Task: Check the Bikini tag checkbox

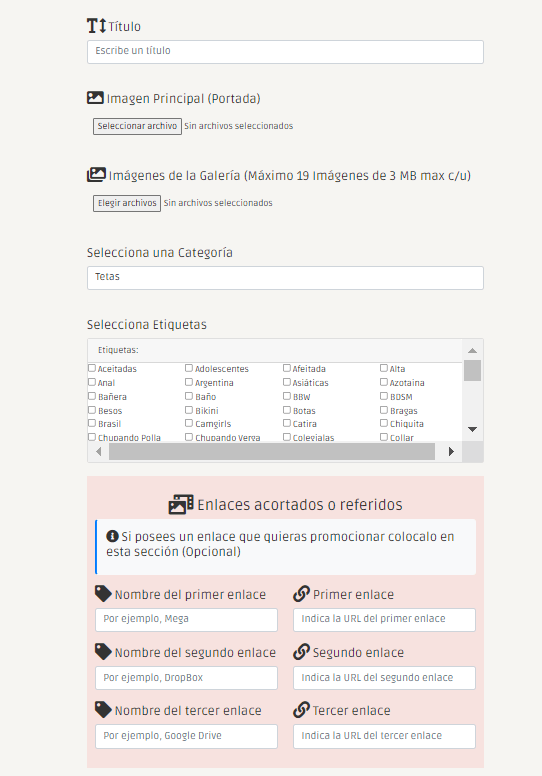Action: 189,410
